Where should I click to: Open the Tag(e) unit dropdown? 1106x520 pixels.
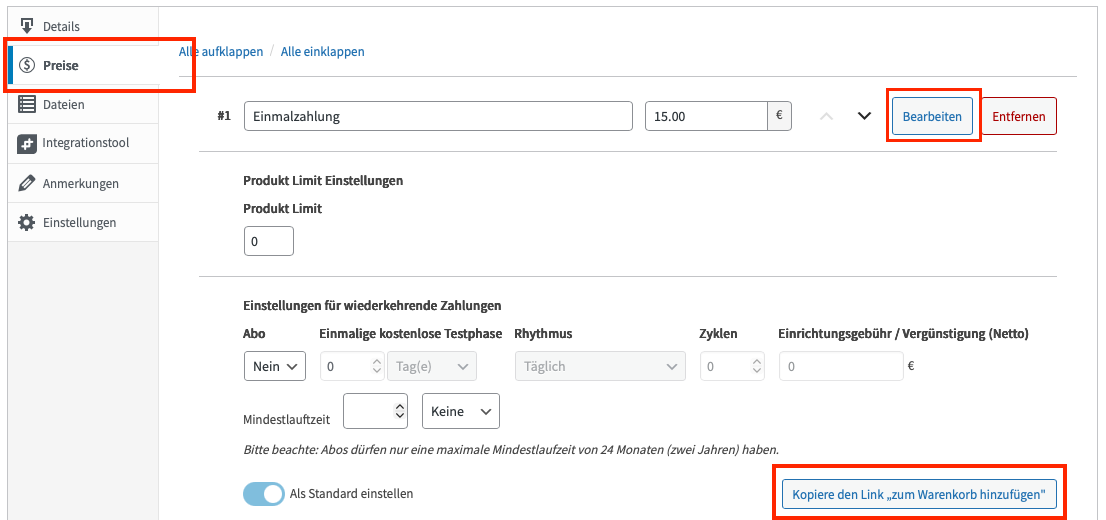(x=432, y=366)
